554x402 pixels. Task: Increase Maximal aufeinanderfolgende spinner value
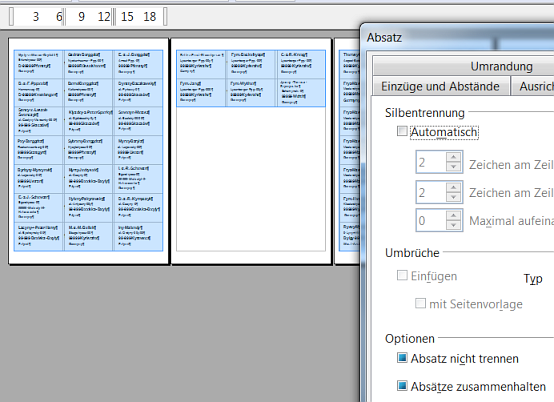[x=453, y=215]
